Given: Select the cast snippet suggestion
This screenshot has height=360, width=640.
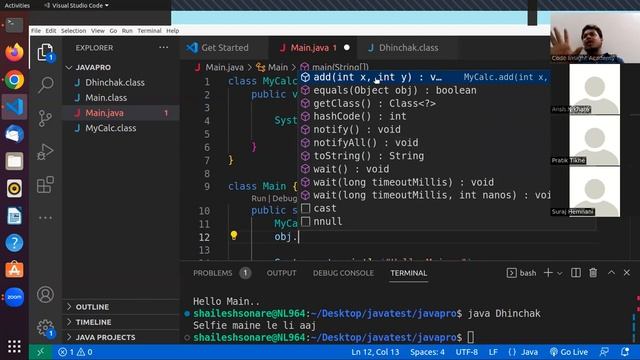Looking at the screenshot, I should coord(424,208).
